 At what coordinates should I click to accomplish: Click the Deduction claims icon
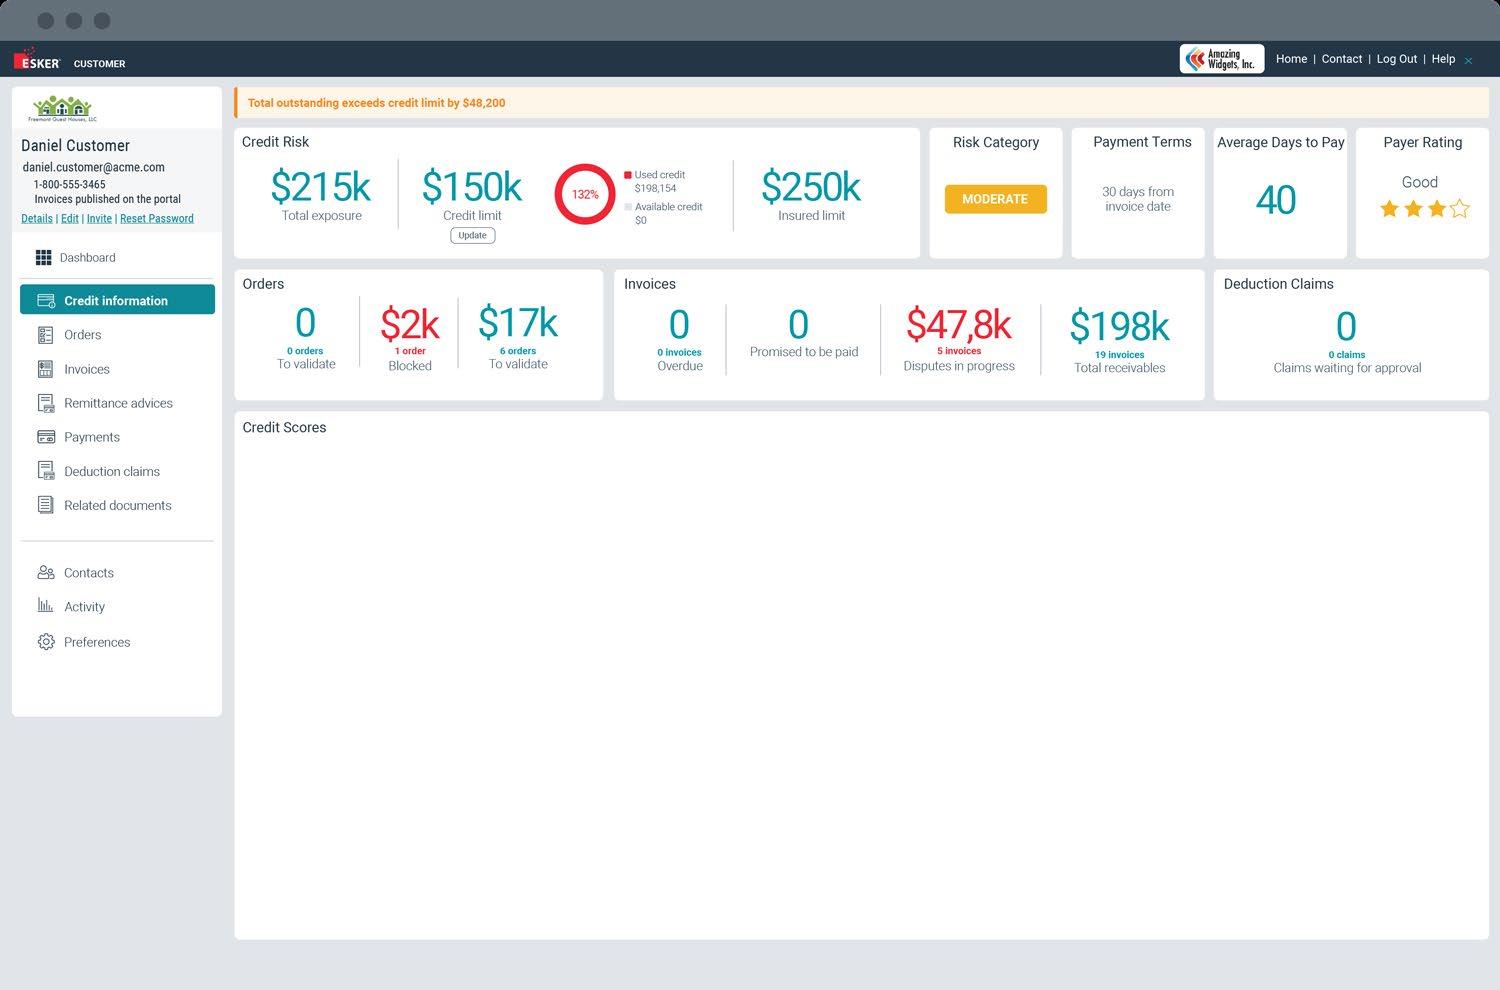pyautogui.click(x=45, y=471)
